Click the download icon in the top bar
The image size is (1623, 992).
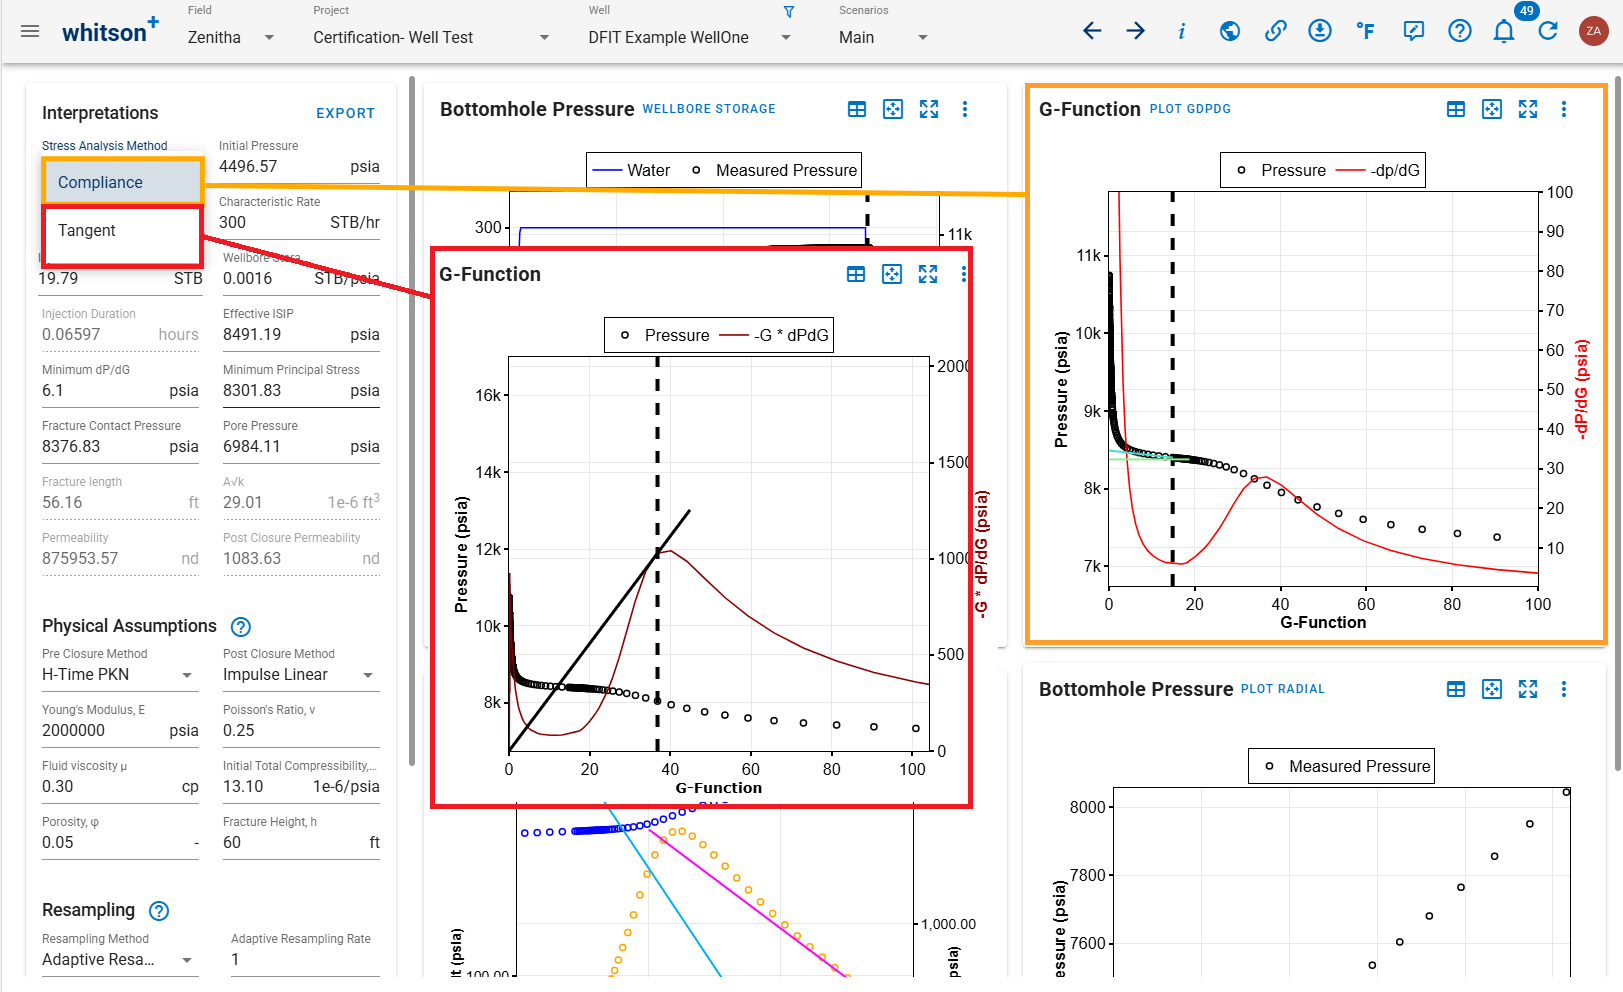pyautogui.click(x=1320, y=31)
